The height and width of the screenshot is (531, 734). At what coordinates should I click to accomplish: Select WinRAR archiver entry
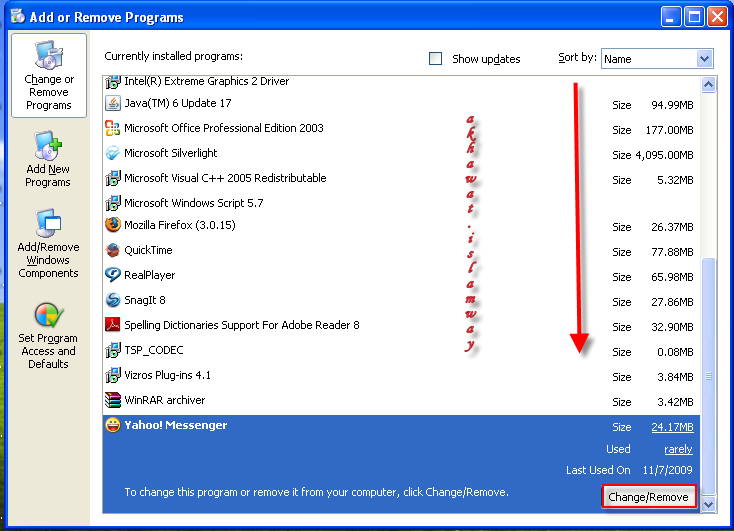pos(401,400)
